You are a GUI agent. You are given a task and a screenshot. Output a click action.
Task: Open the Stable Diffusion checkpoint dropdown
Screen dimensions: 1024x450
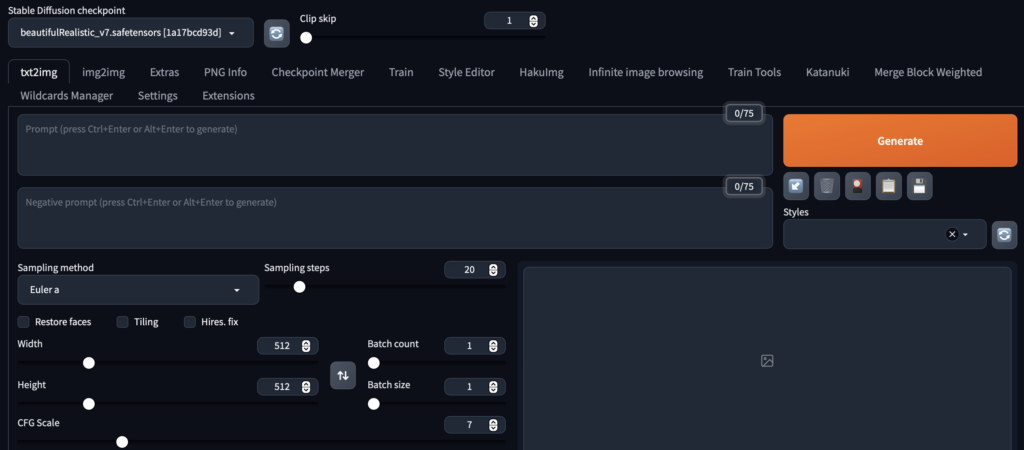(131, 33)
